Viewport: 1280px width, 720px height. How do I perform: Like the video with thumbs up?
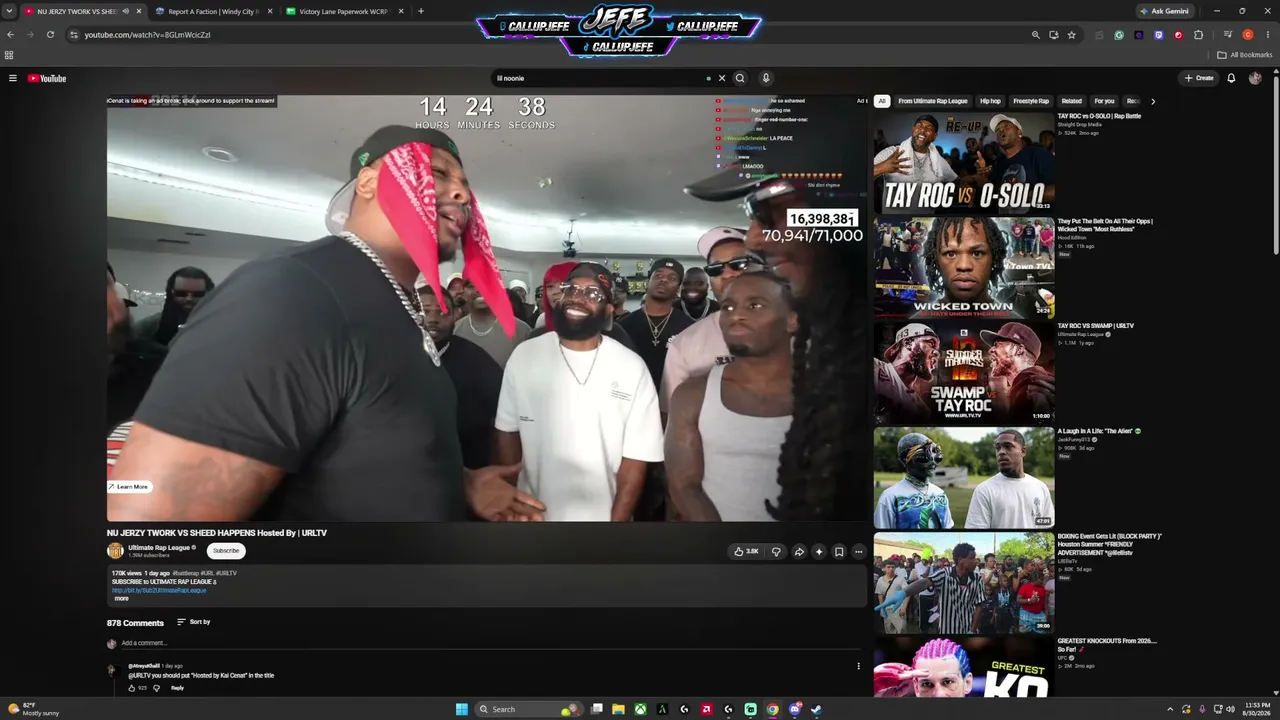(746, 551)
